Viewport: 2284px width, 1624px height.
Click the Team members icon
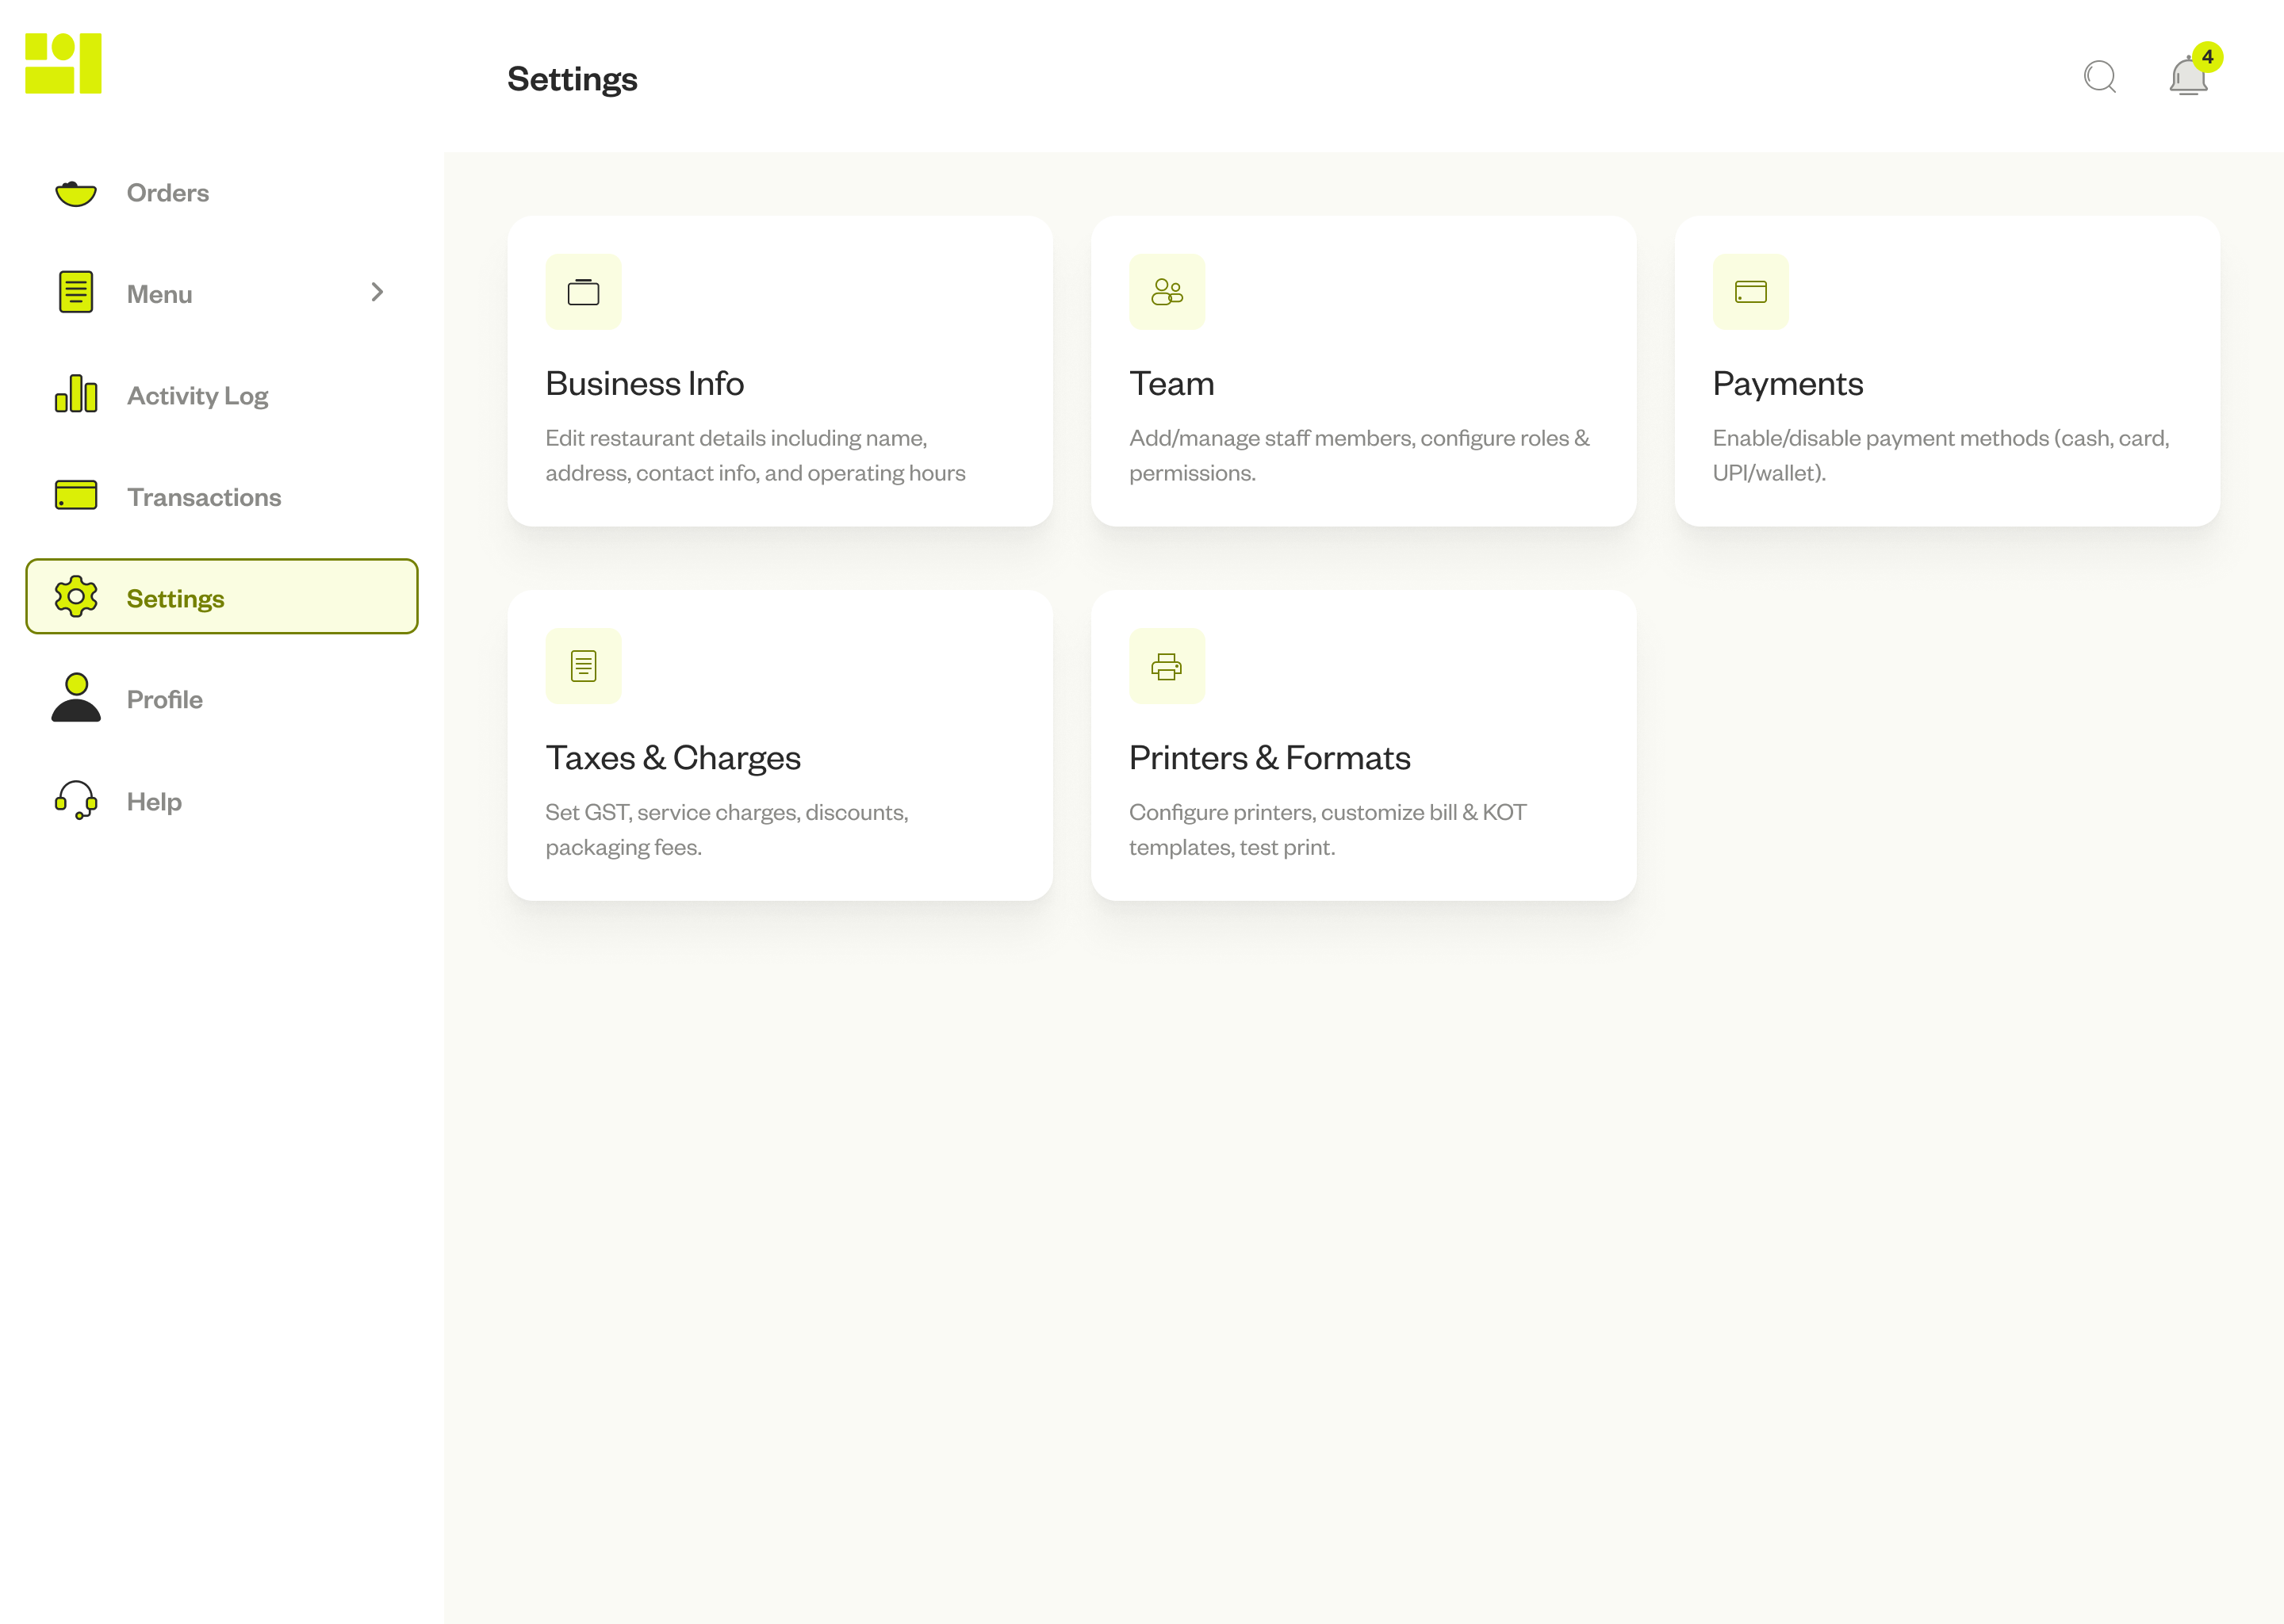point(1167,292)
